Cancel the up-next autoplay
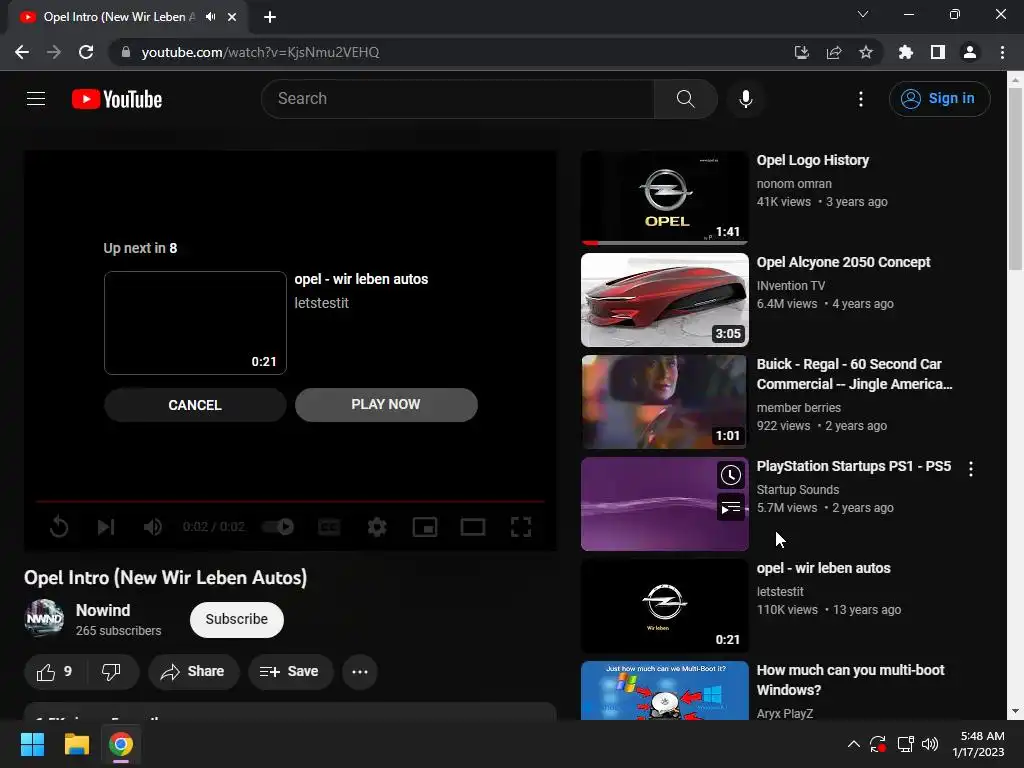This screenshot has width=1024, height=768. point(195,405)
